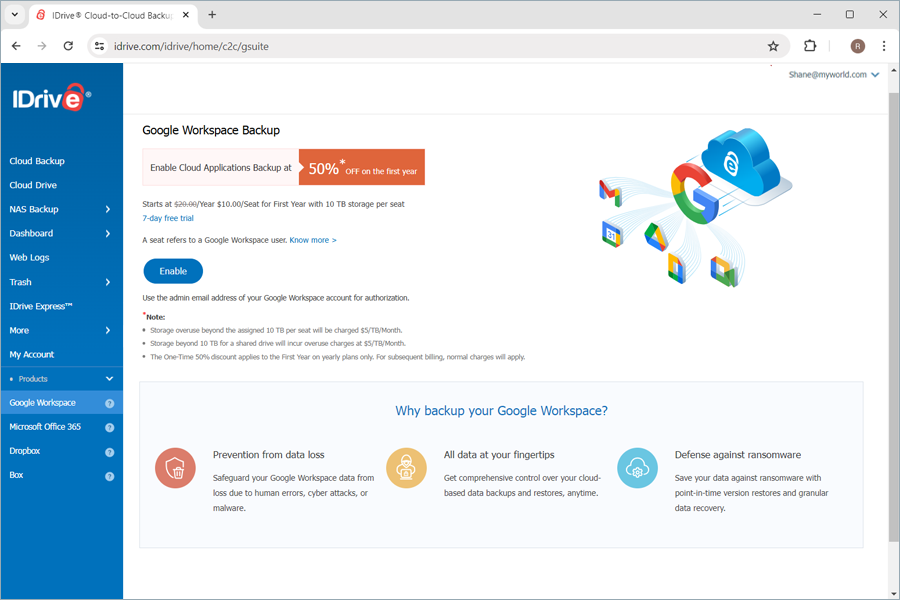Click the Google Workspace cloud illustration
Viewport: 900px width, 600px height.
[695, 207]
